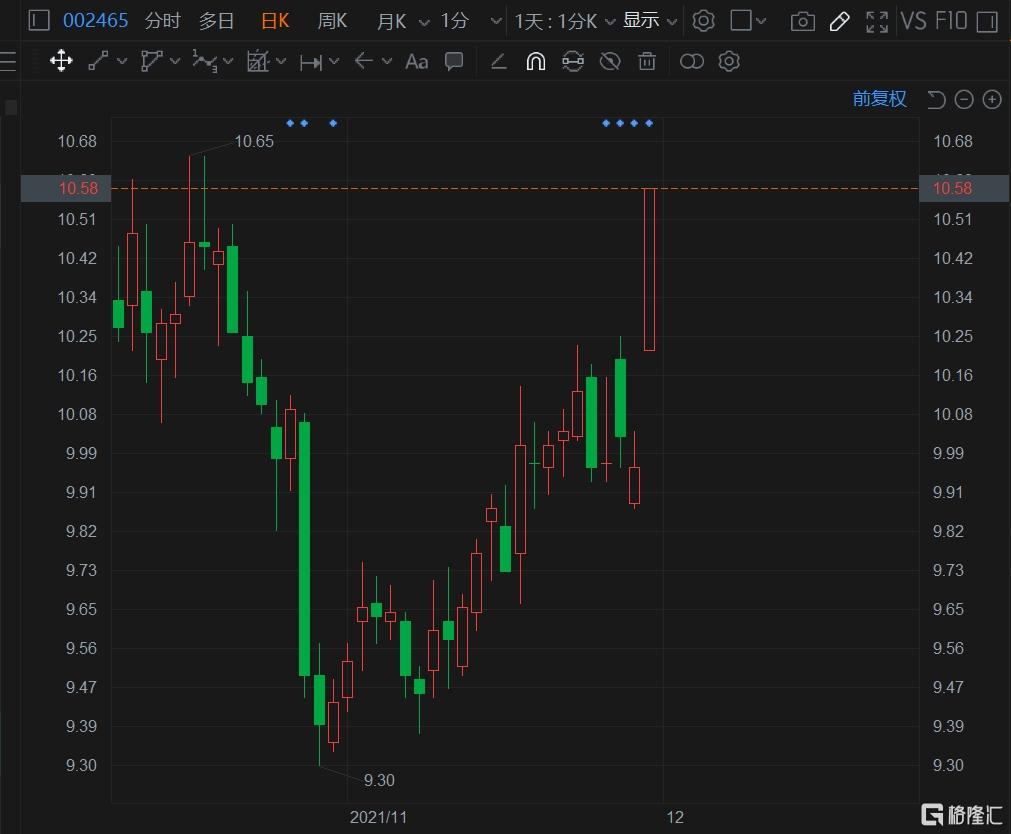Toggle the magnet snap tool

click(x=536, y=61)
